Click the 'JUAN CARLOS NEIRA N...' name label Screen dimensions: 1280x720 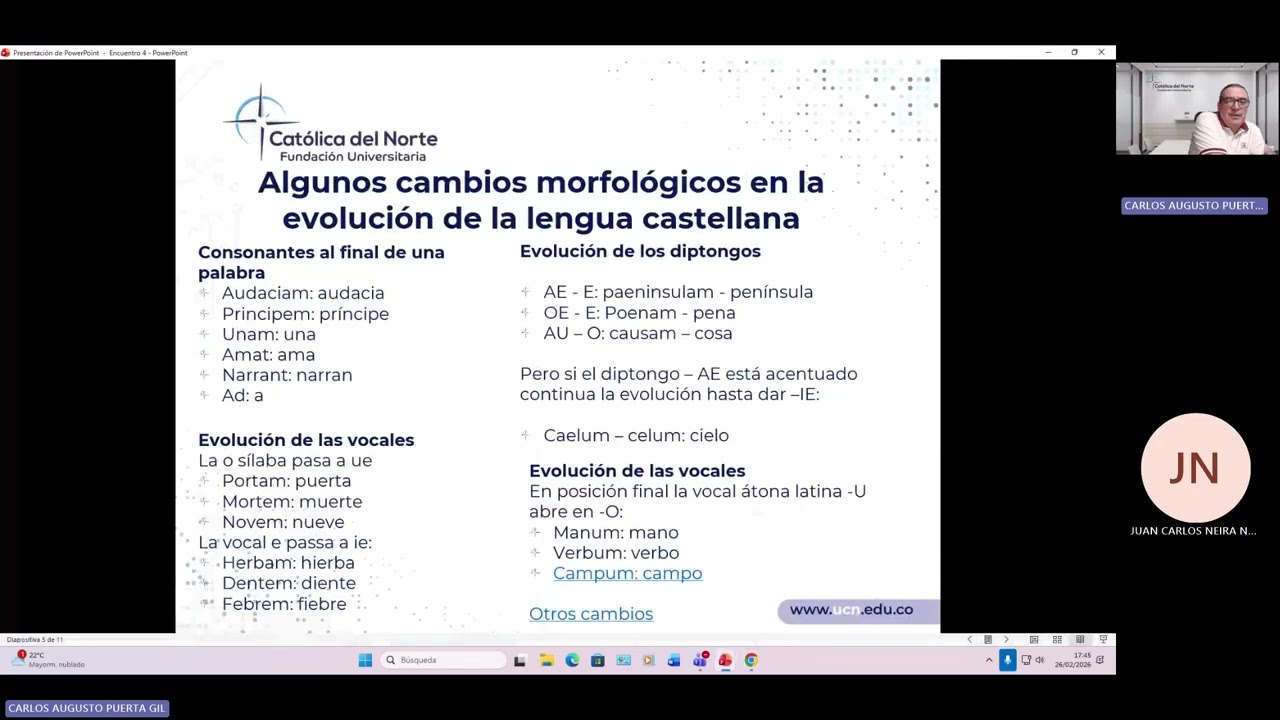click(x=1193, y=531)
